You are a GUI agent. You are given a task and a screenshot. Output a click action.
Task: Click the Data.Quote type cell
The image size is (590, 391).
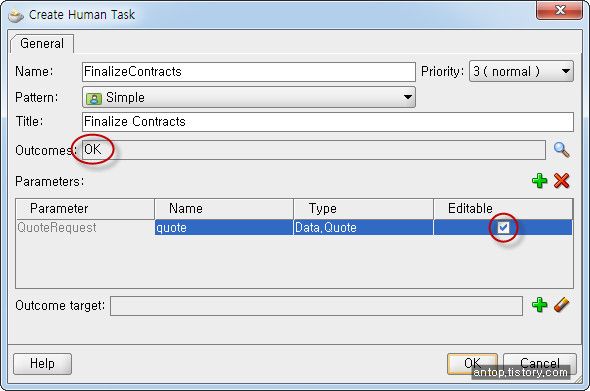[363, 227]
